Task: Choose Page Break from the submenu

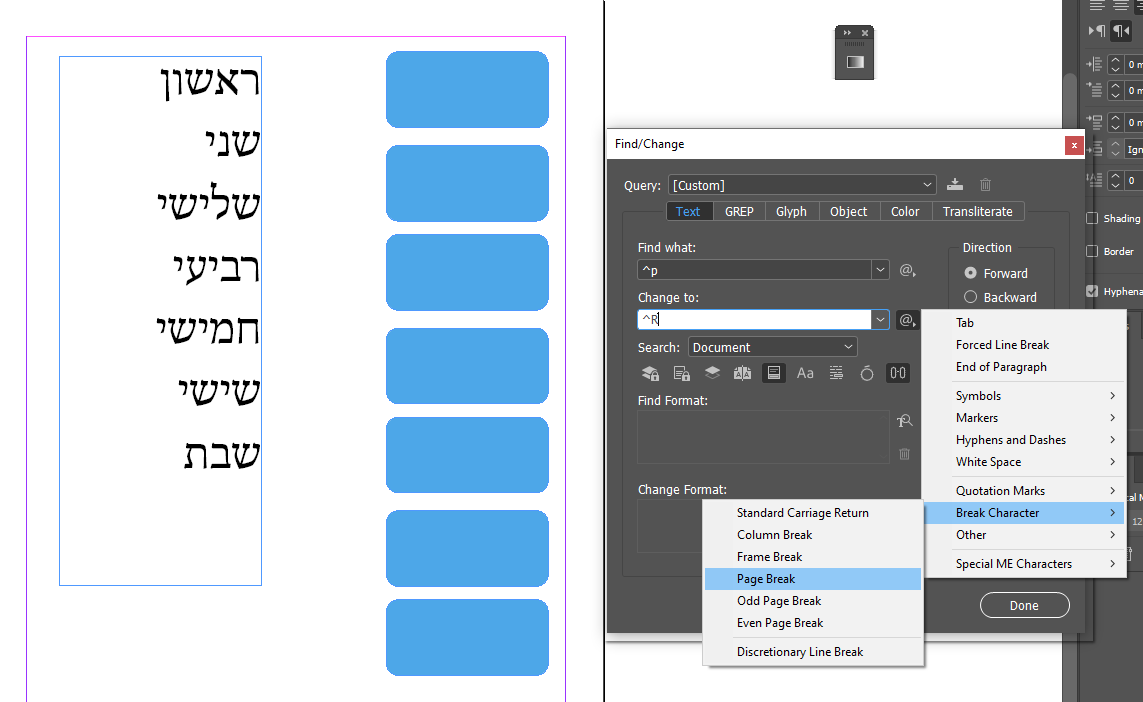Action: (x=813, y=579)
